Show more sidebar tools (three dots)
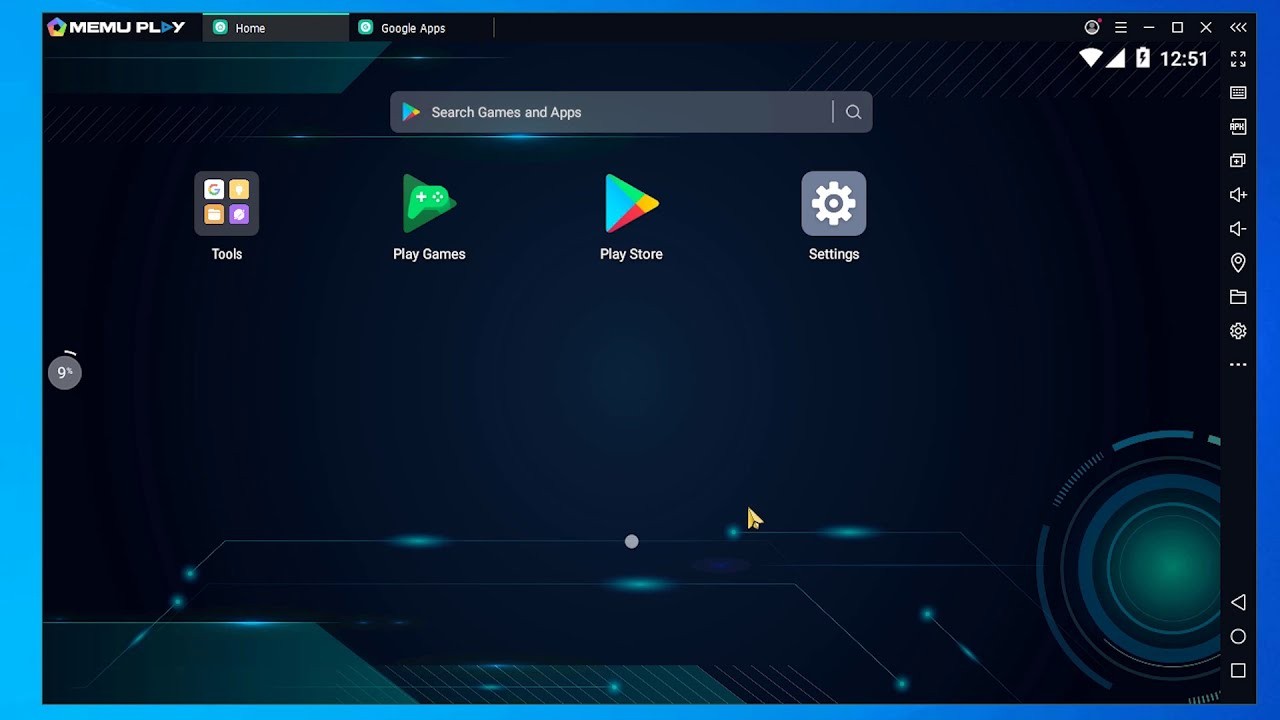The height and width of the screenshot is (720, 1280). point(1238,365)
